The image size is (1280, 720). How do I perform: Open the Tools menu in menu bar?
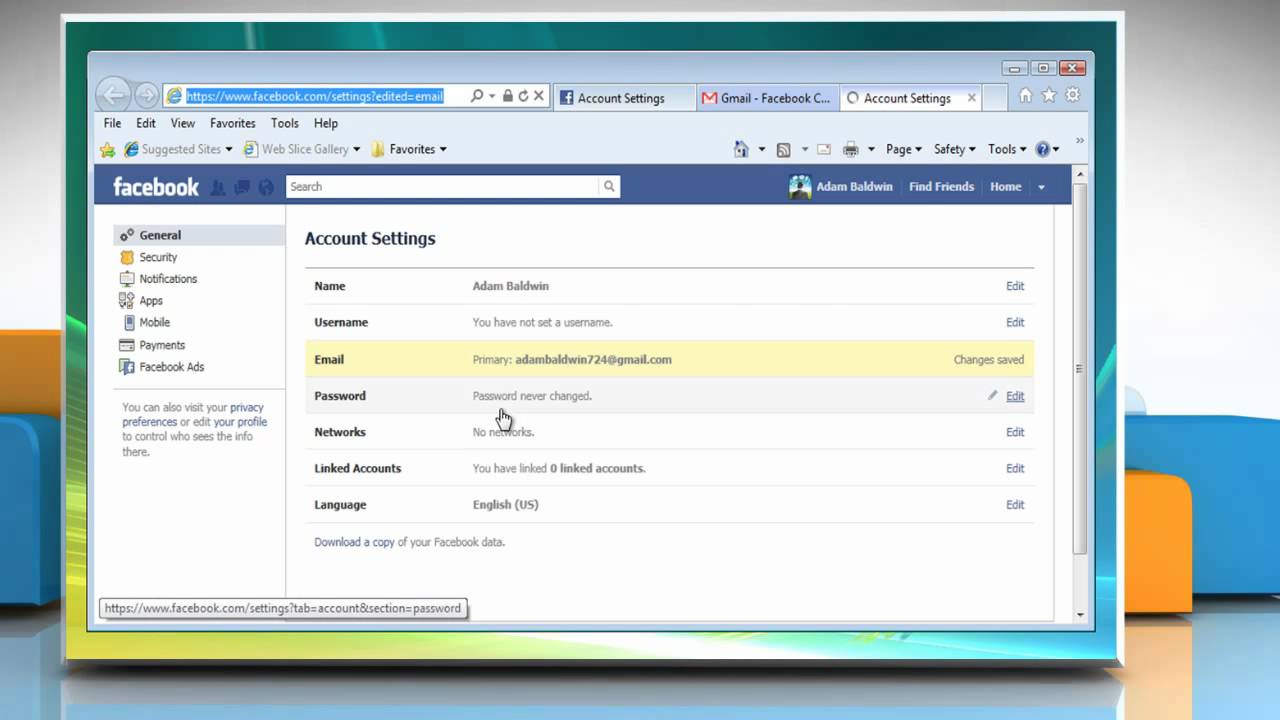(285, 123)
